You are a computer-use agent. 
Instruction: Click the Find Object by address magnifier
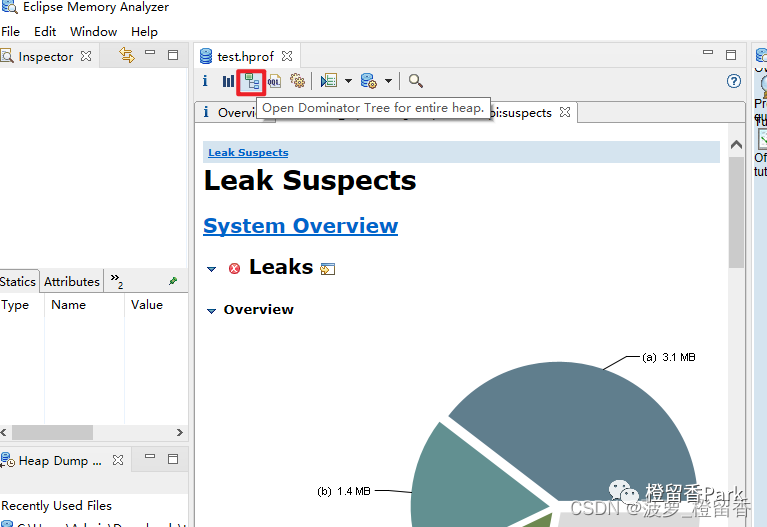[416, 81]
